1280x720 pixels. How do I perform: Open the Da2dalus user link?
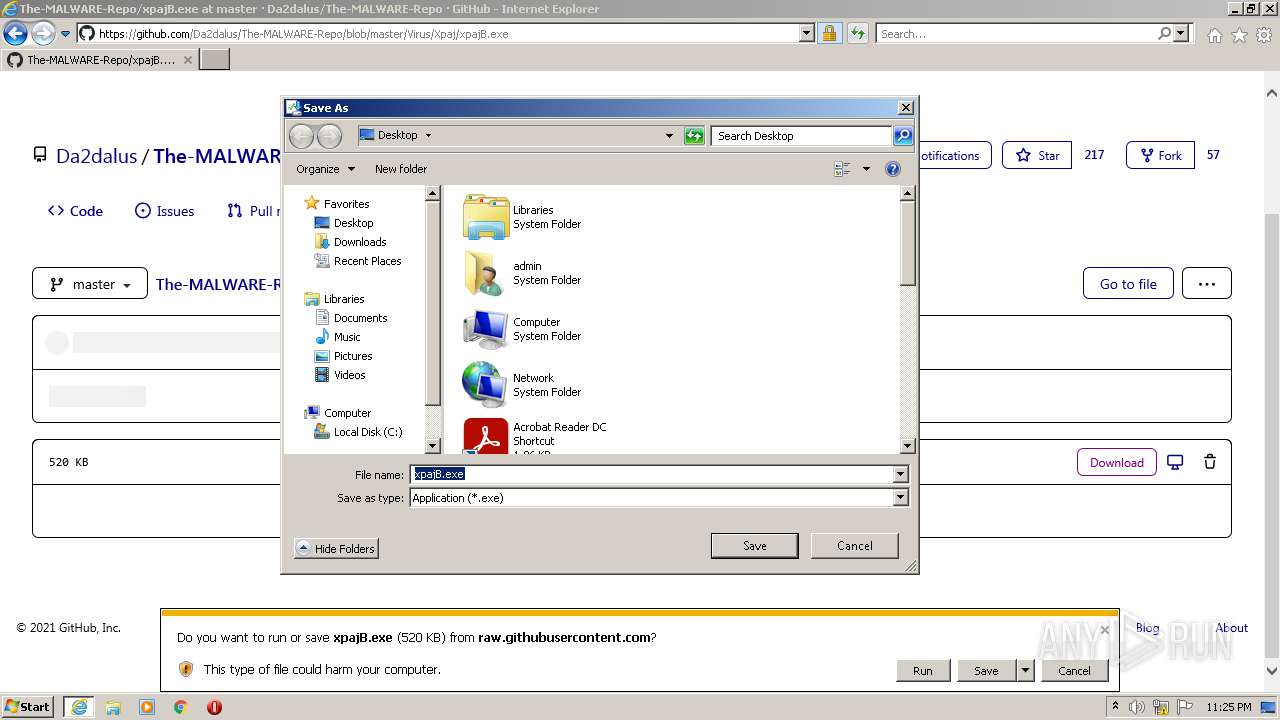point(96,156)
